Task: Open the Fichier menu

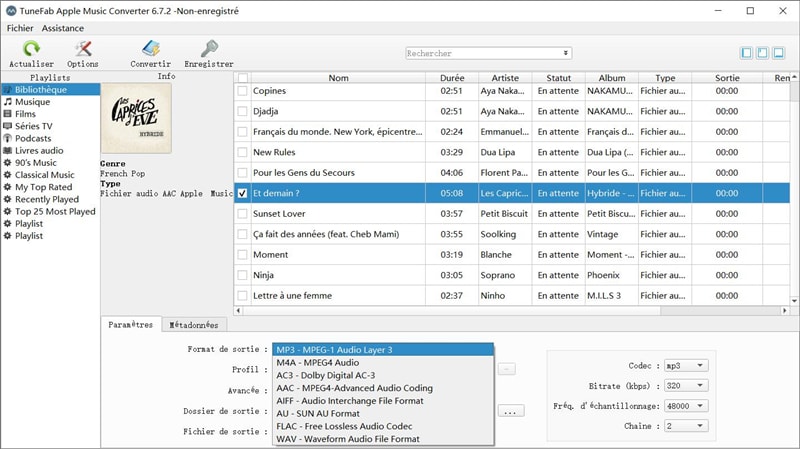Action: (x=20, y=28)
